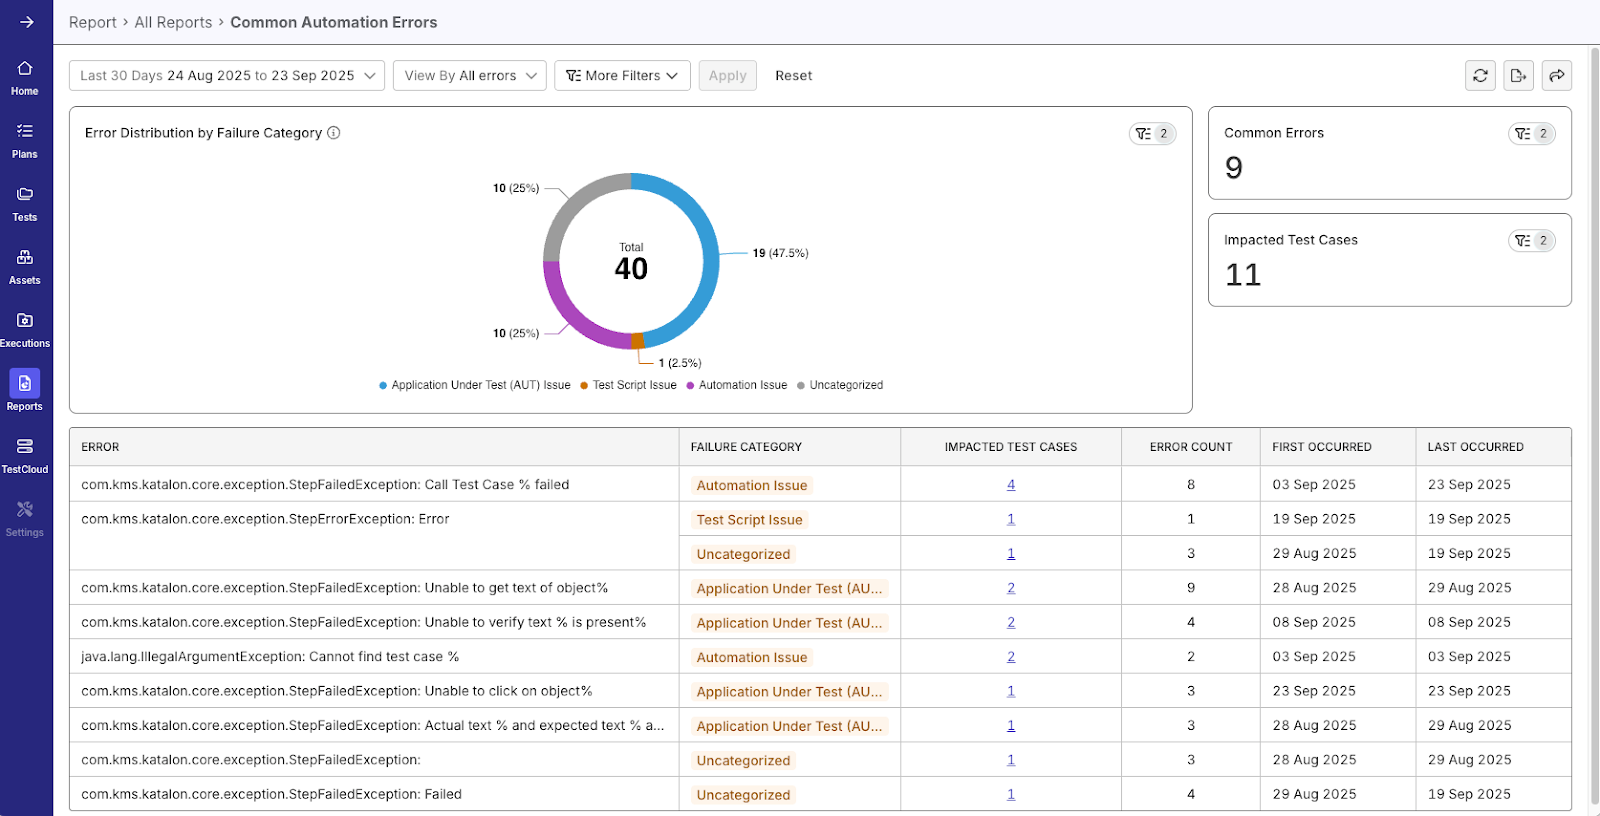The width and height of the screenshot is (1600, 816).
Task: Navigate to All Reports breadcrumb
Action: coord(173,22)
